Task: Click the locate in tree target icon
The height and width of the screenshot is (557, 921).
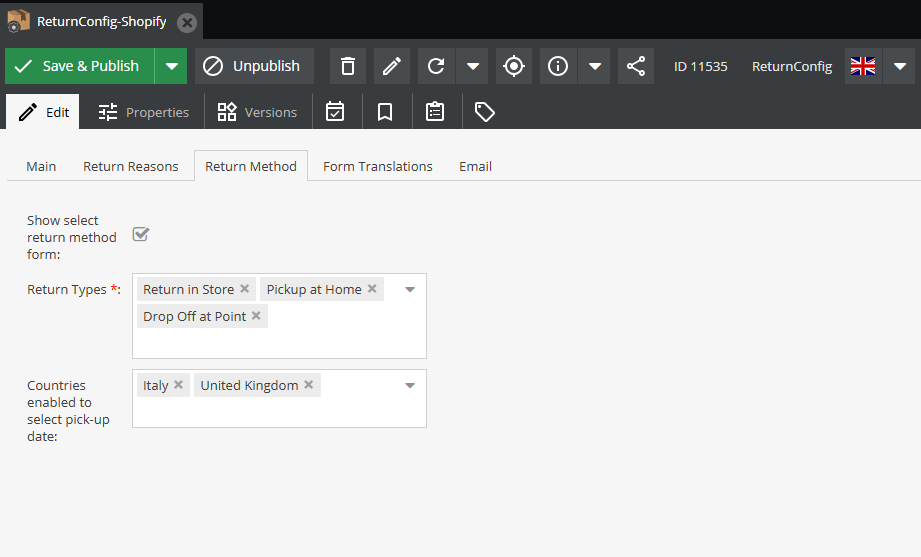Action: [x=514, y=66]
